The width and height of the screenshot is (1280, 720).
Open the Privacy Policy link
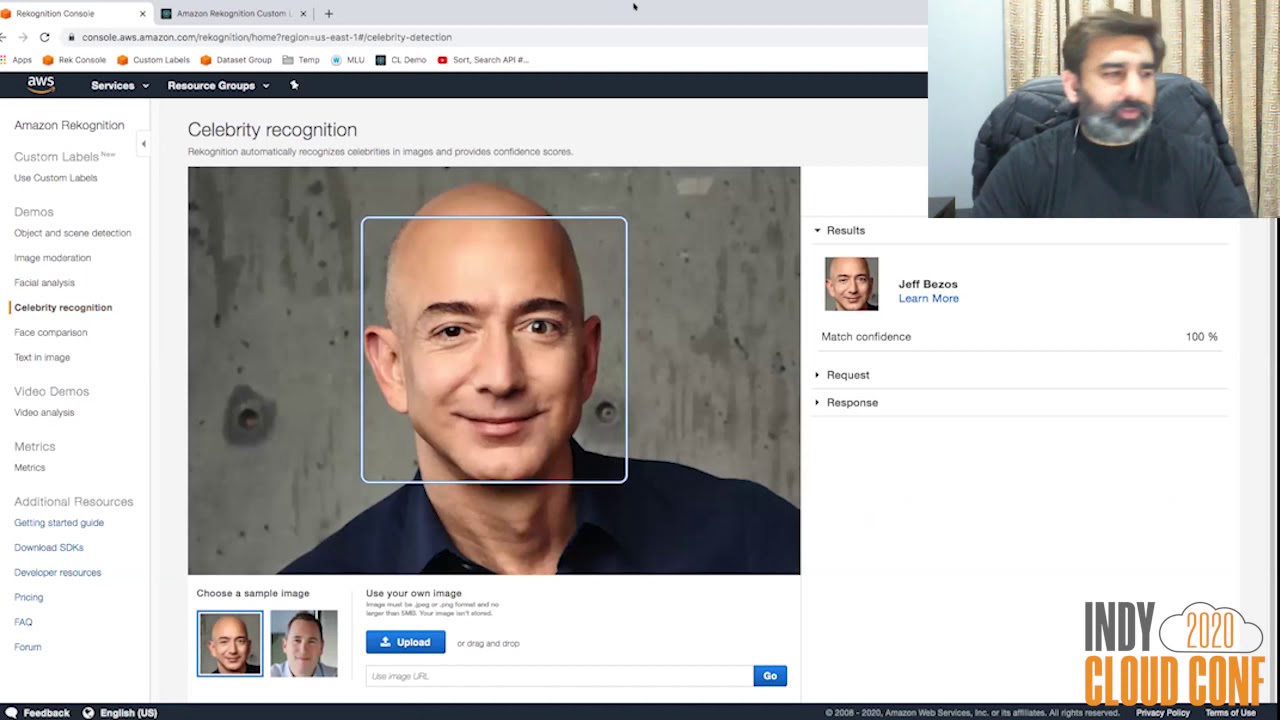click(x=1162, y=713)
